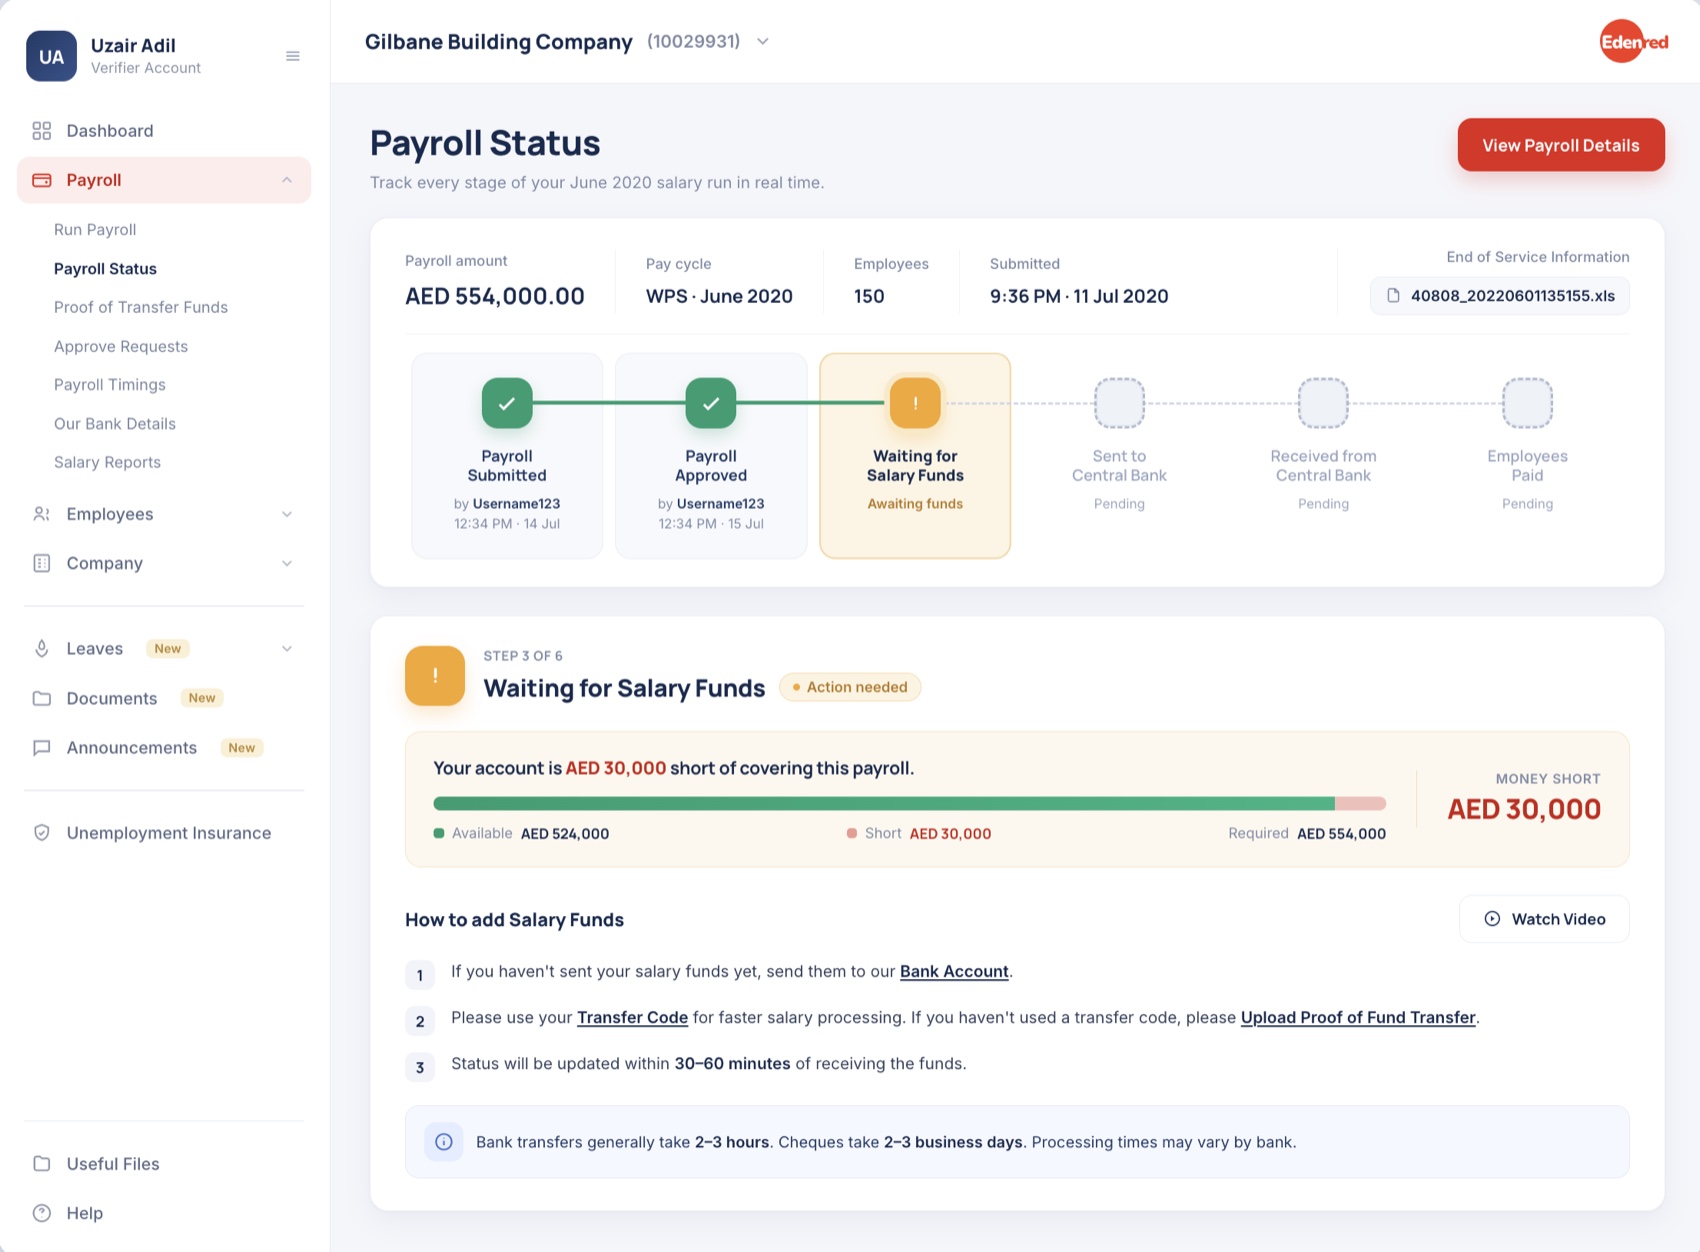This screenshot has height=1252, width=1700.
Task: Click the Sent to Central Bank pending icon
Action: point(1119,403)
